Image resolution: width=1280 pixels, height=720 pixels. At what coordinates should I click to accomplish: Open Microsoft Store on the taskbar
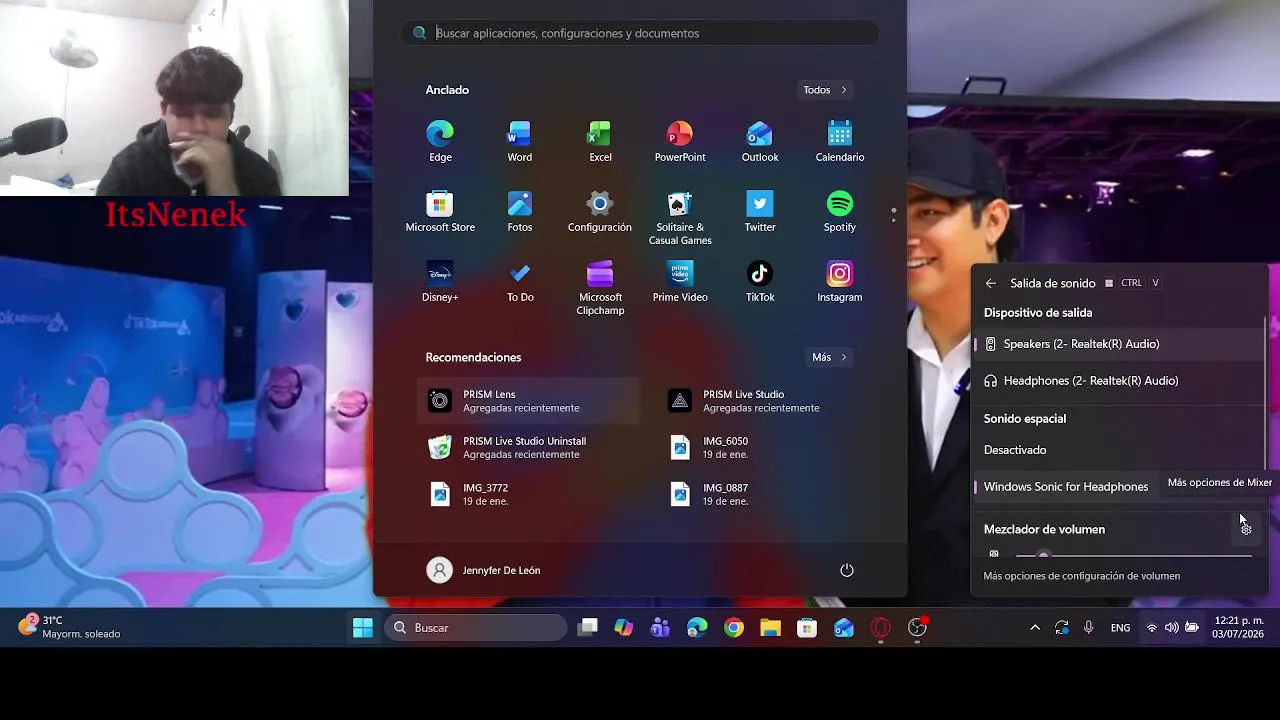807,628
